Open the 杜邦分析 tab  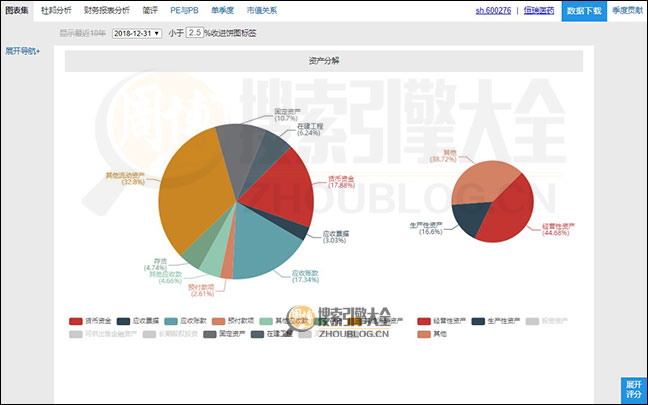56,10
